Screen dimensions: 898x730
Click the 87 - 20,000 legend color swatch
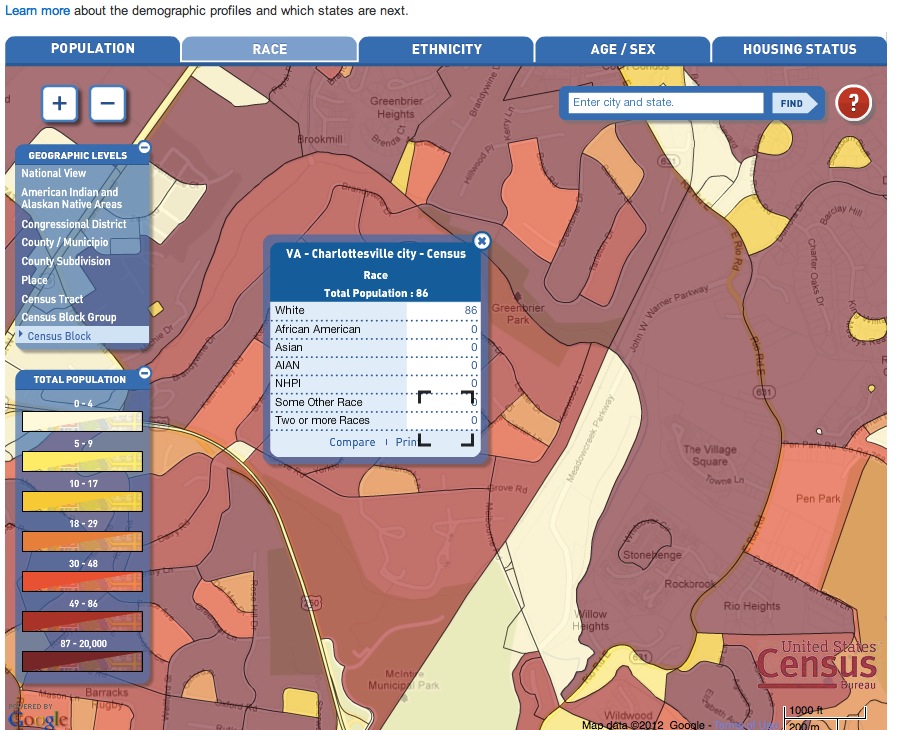click(83, 661)
